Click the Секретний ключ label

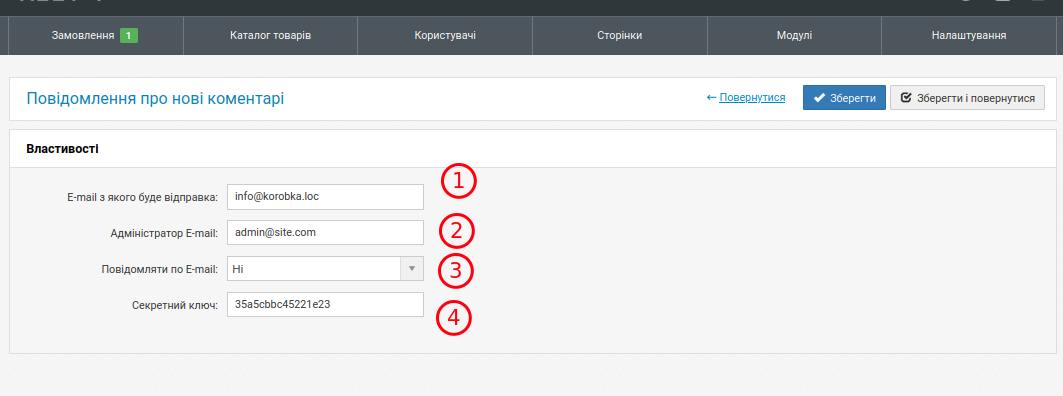pyautogui.click(x=175, y=305)
